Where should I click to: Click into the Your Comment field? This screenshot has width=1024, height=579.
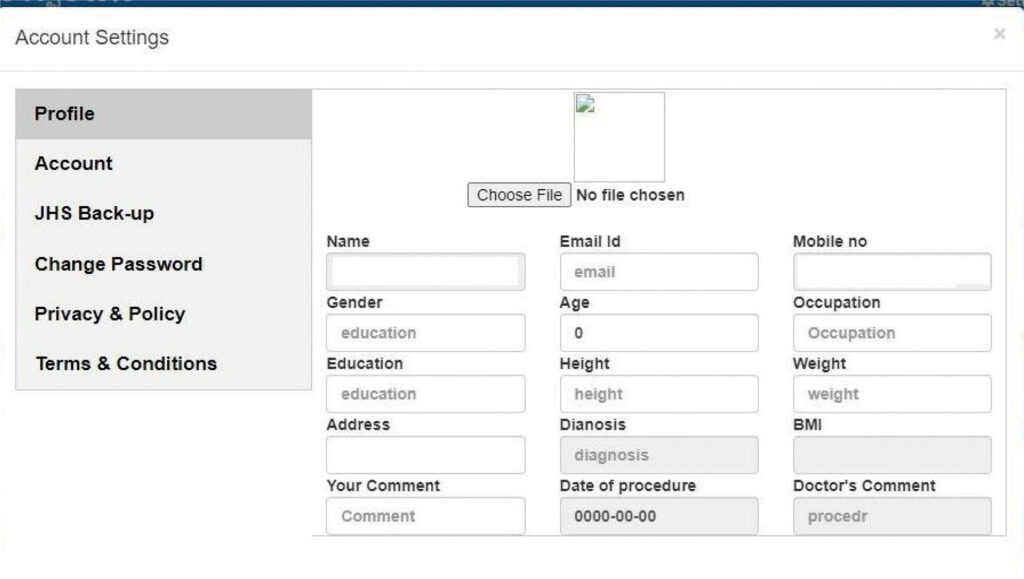pos(426,516)
